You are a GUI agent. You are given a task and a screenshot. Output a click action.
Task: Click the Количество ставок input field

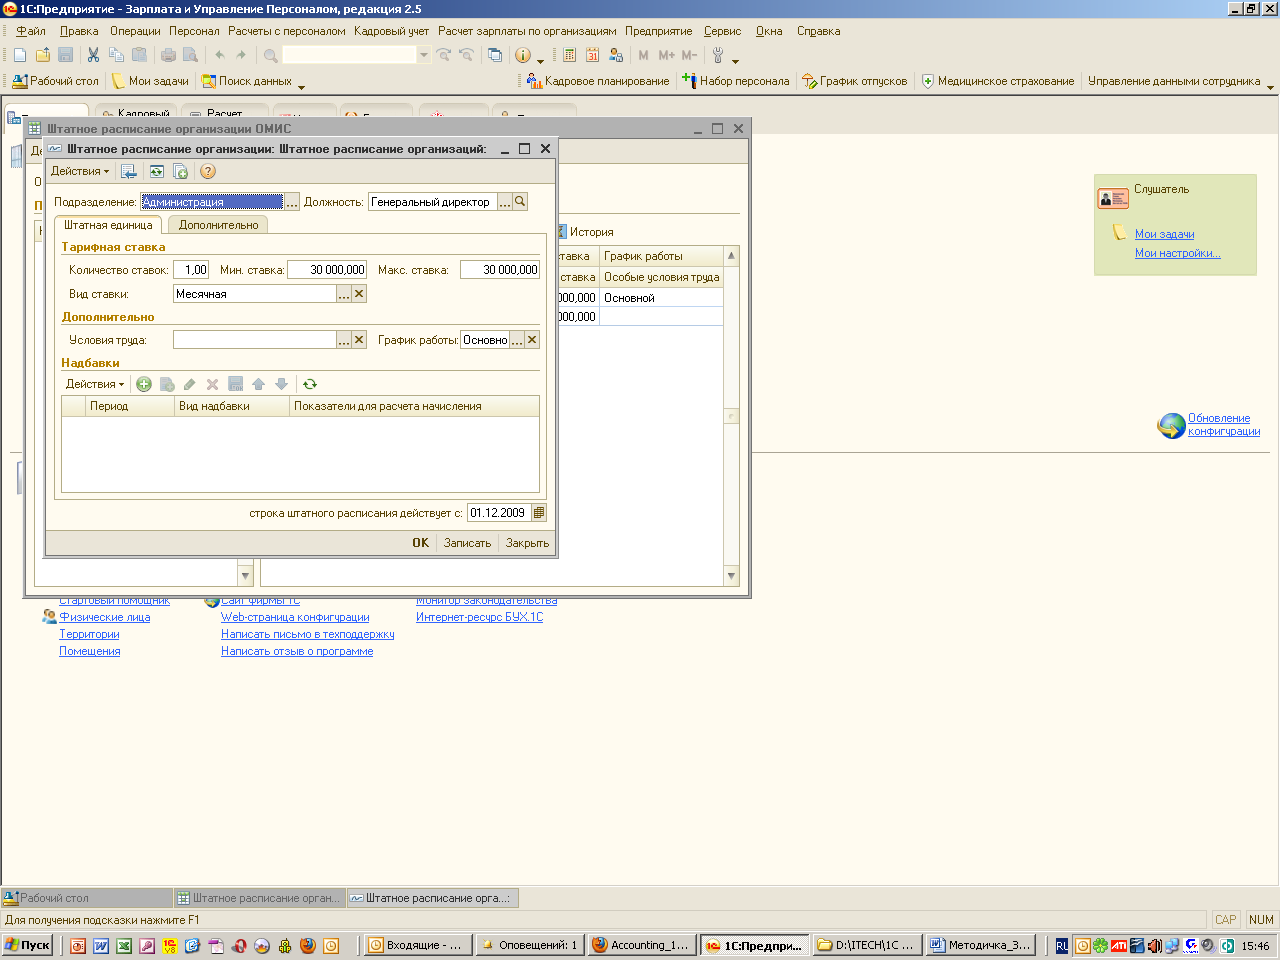pos(191,269)
